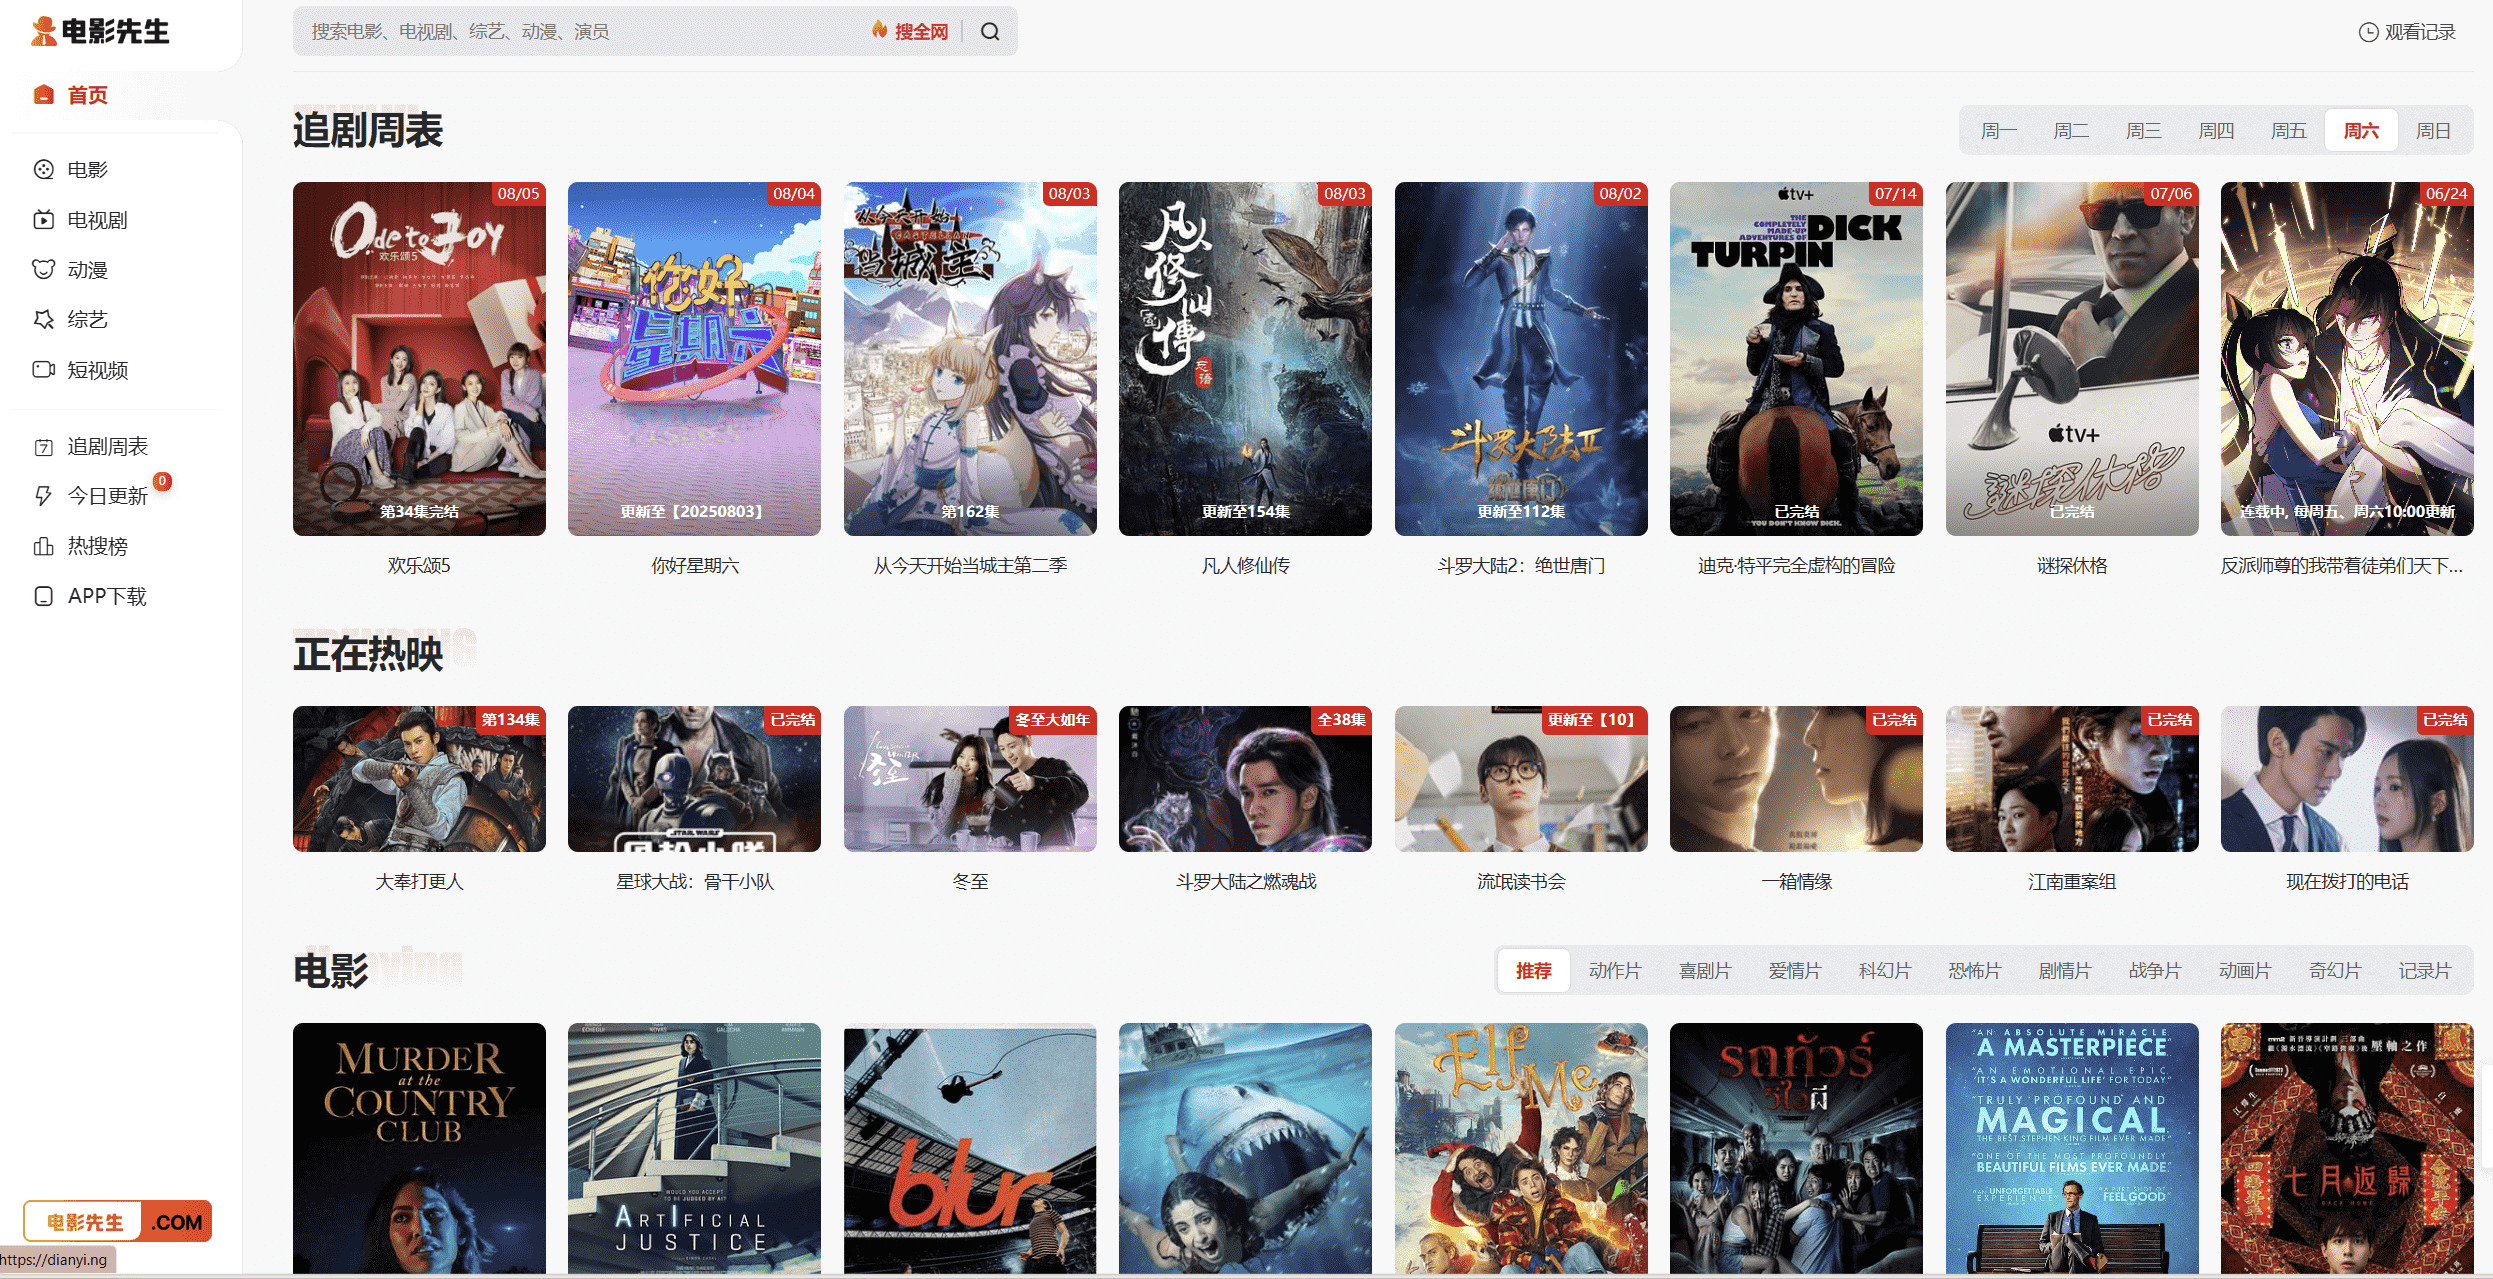The height and width of the screenshot is (1279, 2493).
Task: Switch the weekly schedule to 周三
Action: [x=2143, y=131]
